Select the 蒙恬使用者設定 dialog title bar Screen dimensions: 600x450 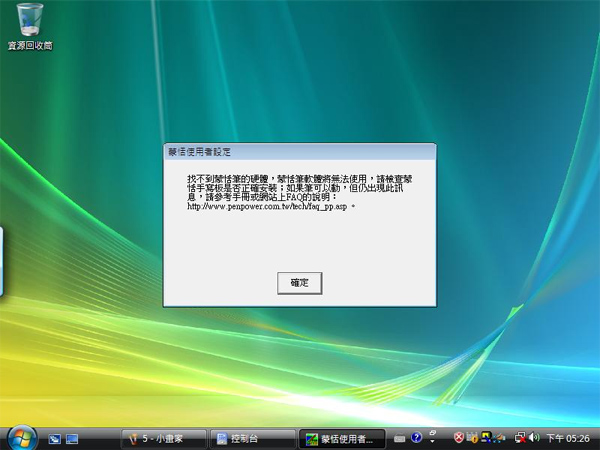(299, 152)
